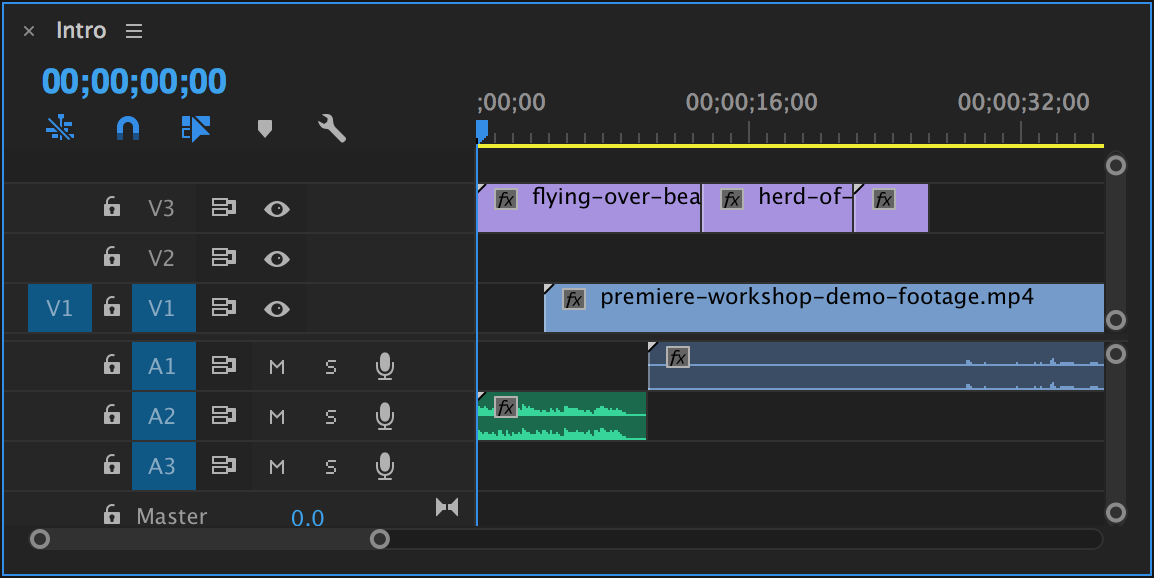Toggle track output visibility for V1
The width and height of the screenshot is (1154, 578).
point(277,308)
